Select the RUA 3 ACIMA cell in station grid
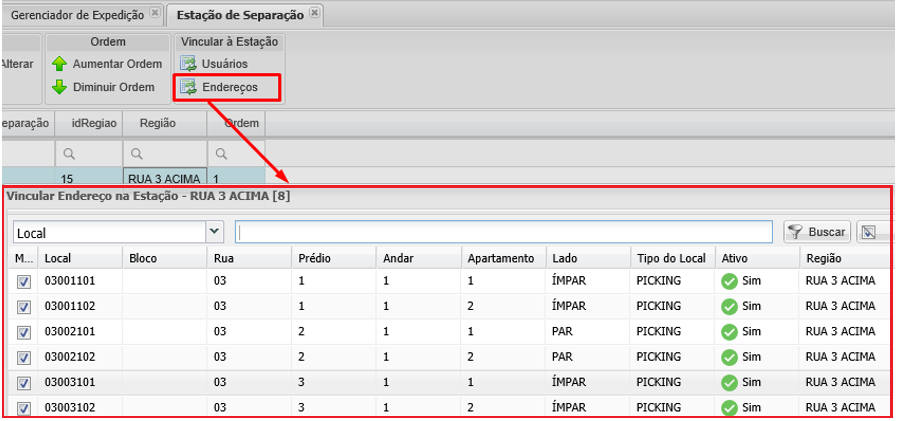 click(165, 178)
